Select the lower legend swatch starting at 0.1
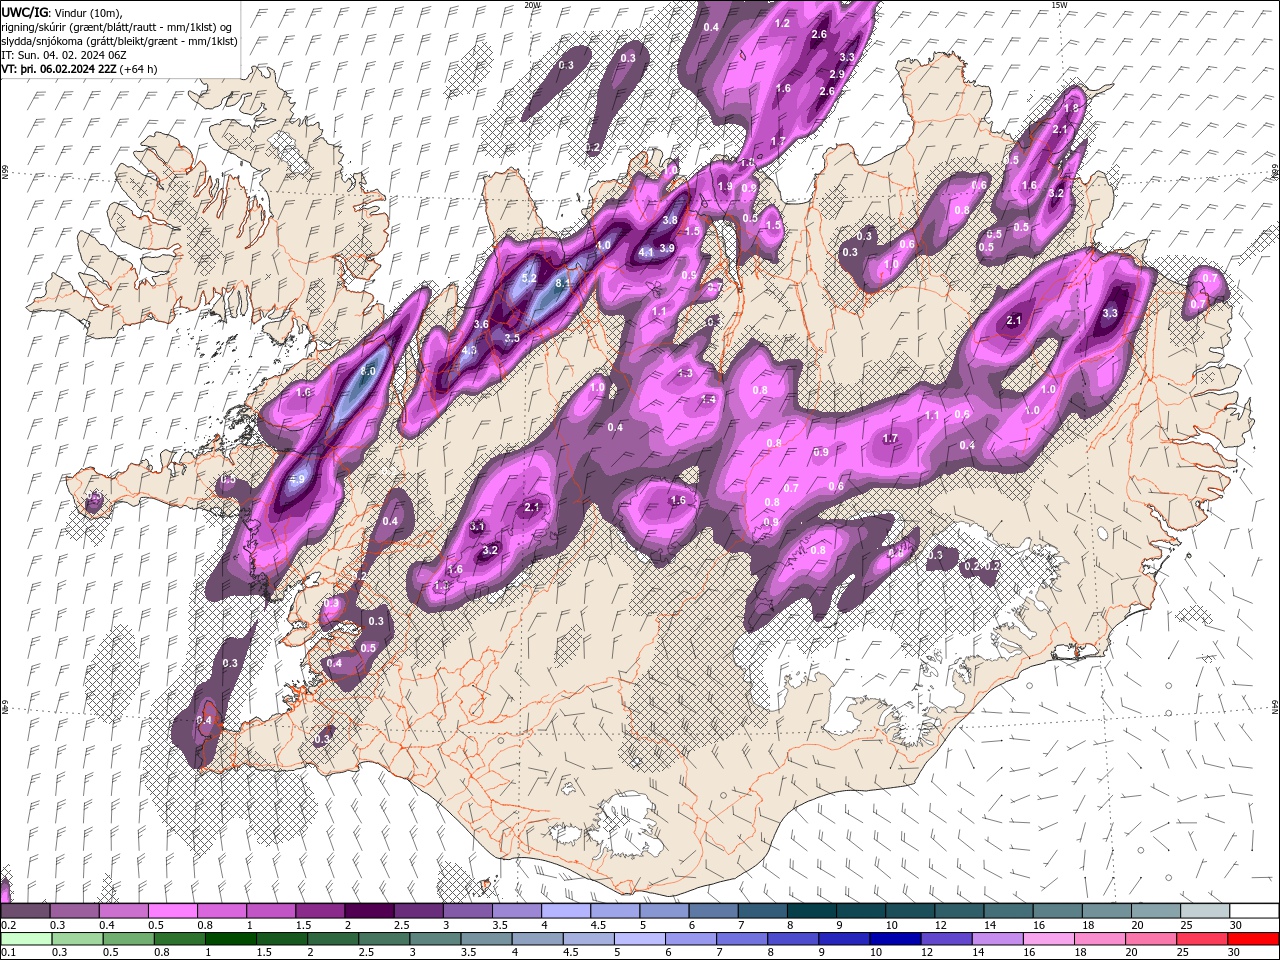 [26, 938]
